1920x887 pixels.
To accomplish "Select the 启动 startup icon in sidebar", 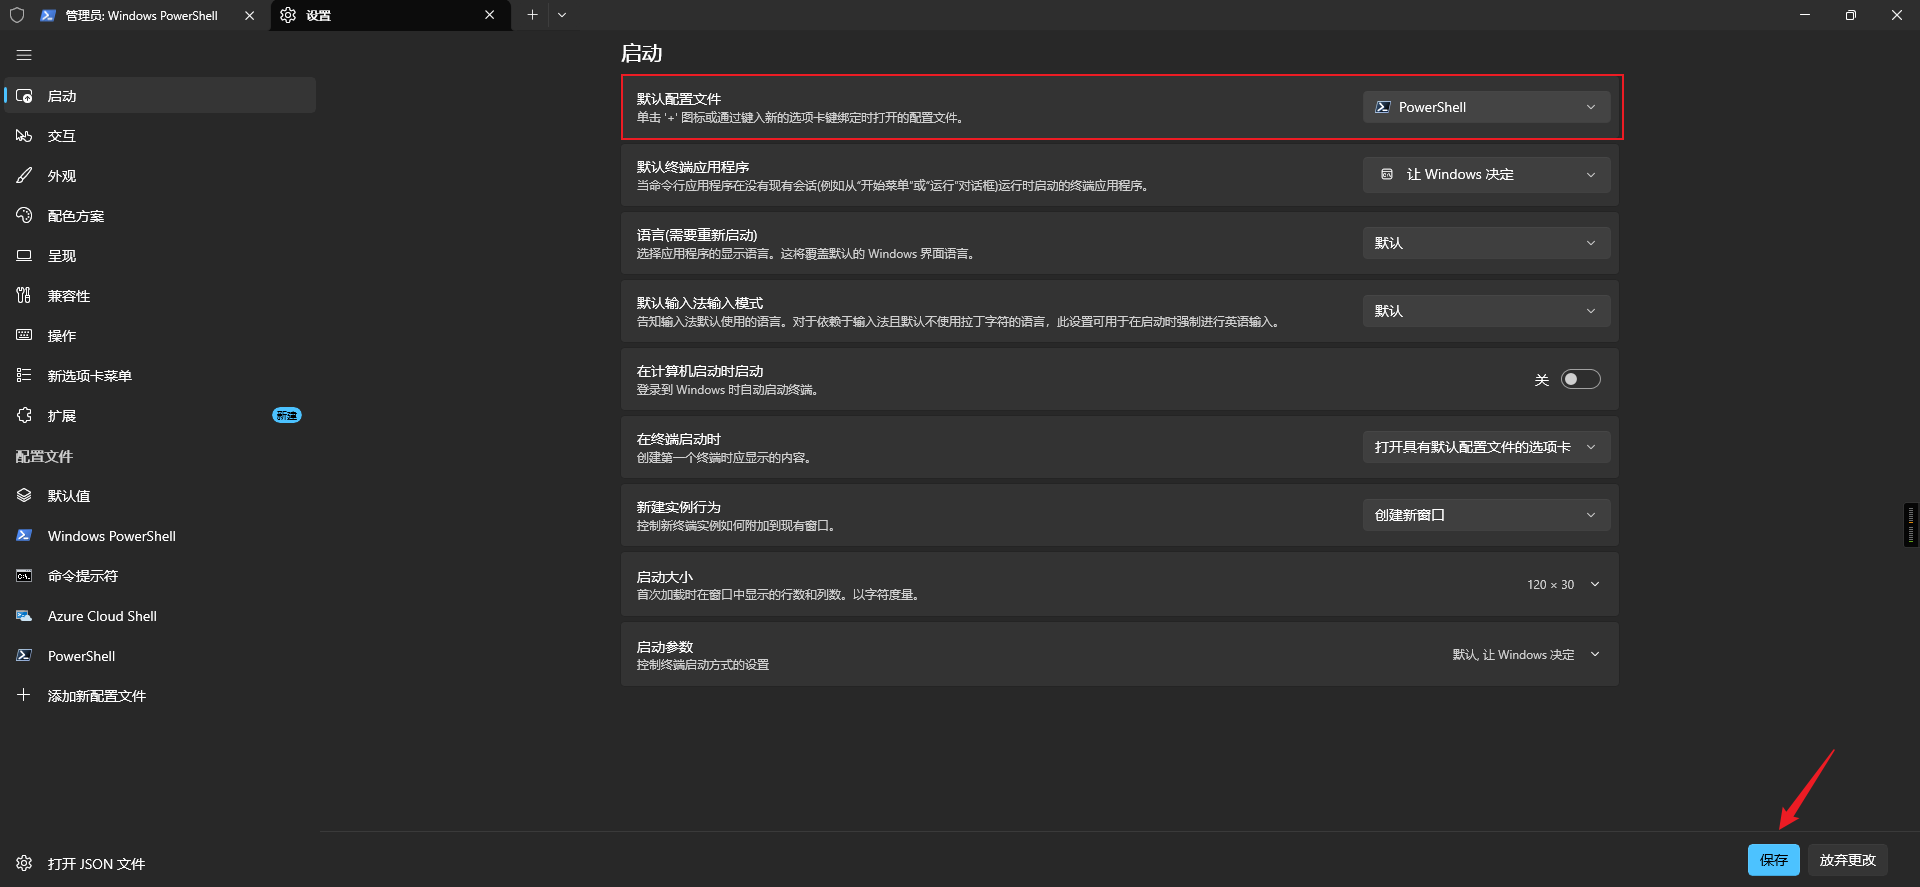I will (24, 96).
